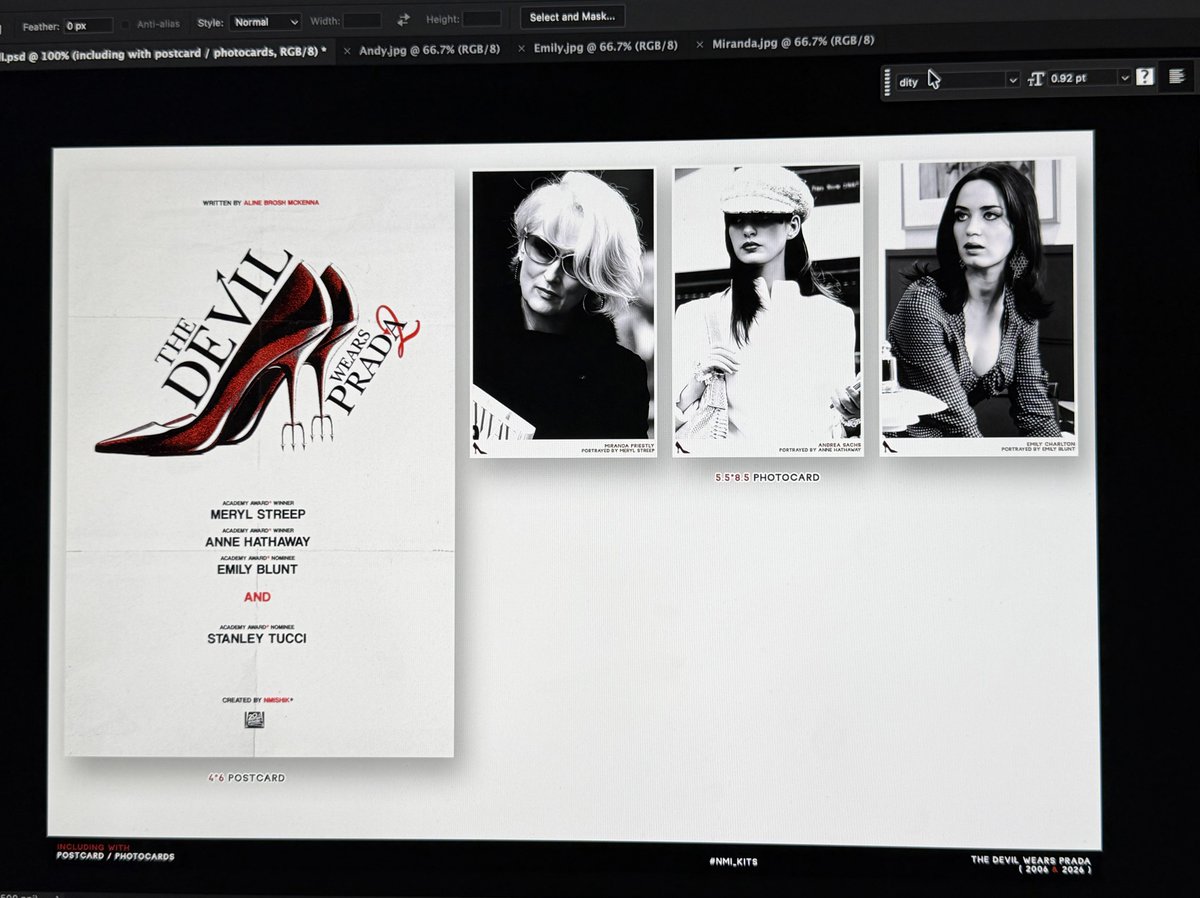Click the swap width and height arrows icon
The image size is (1200, 898).
pyautogui.click(x=404, y=19)
